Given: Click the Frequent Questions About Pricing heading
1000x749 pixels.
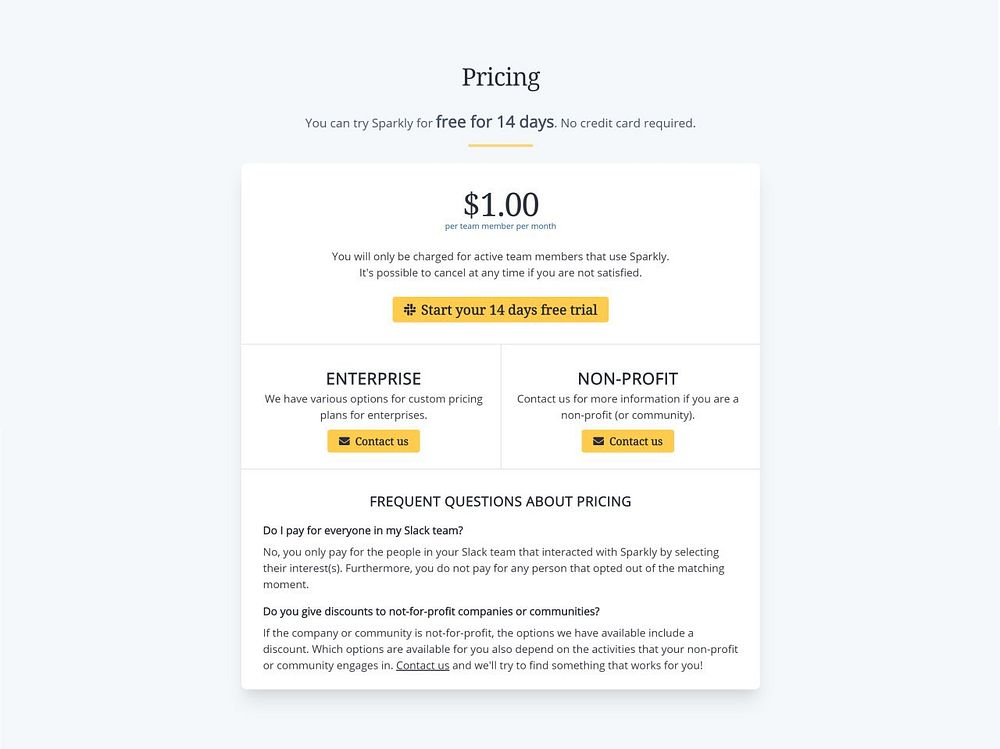Looking at the screenshot, I should (x=500, y=501).
